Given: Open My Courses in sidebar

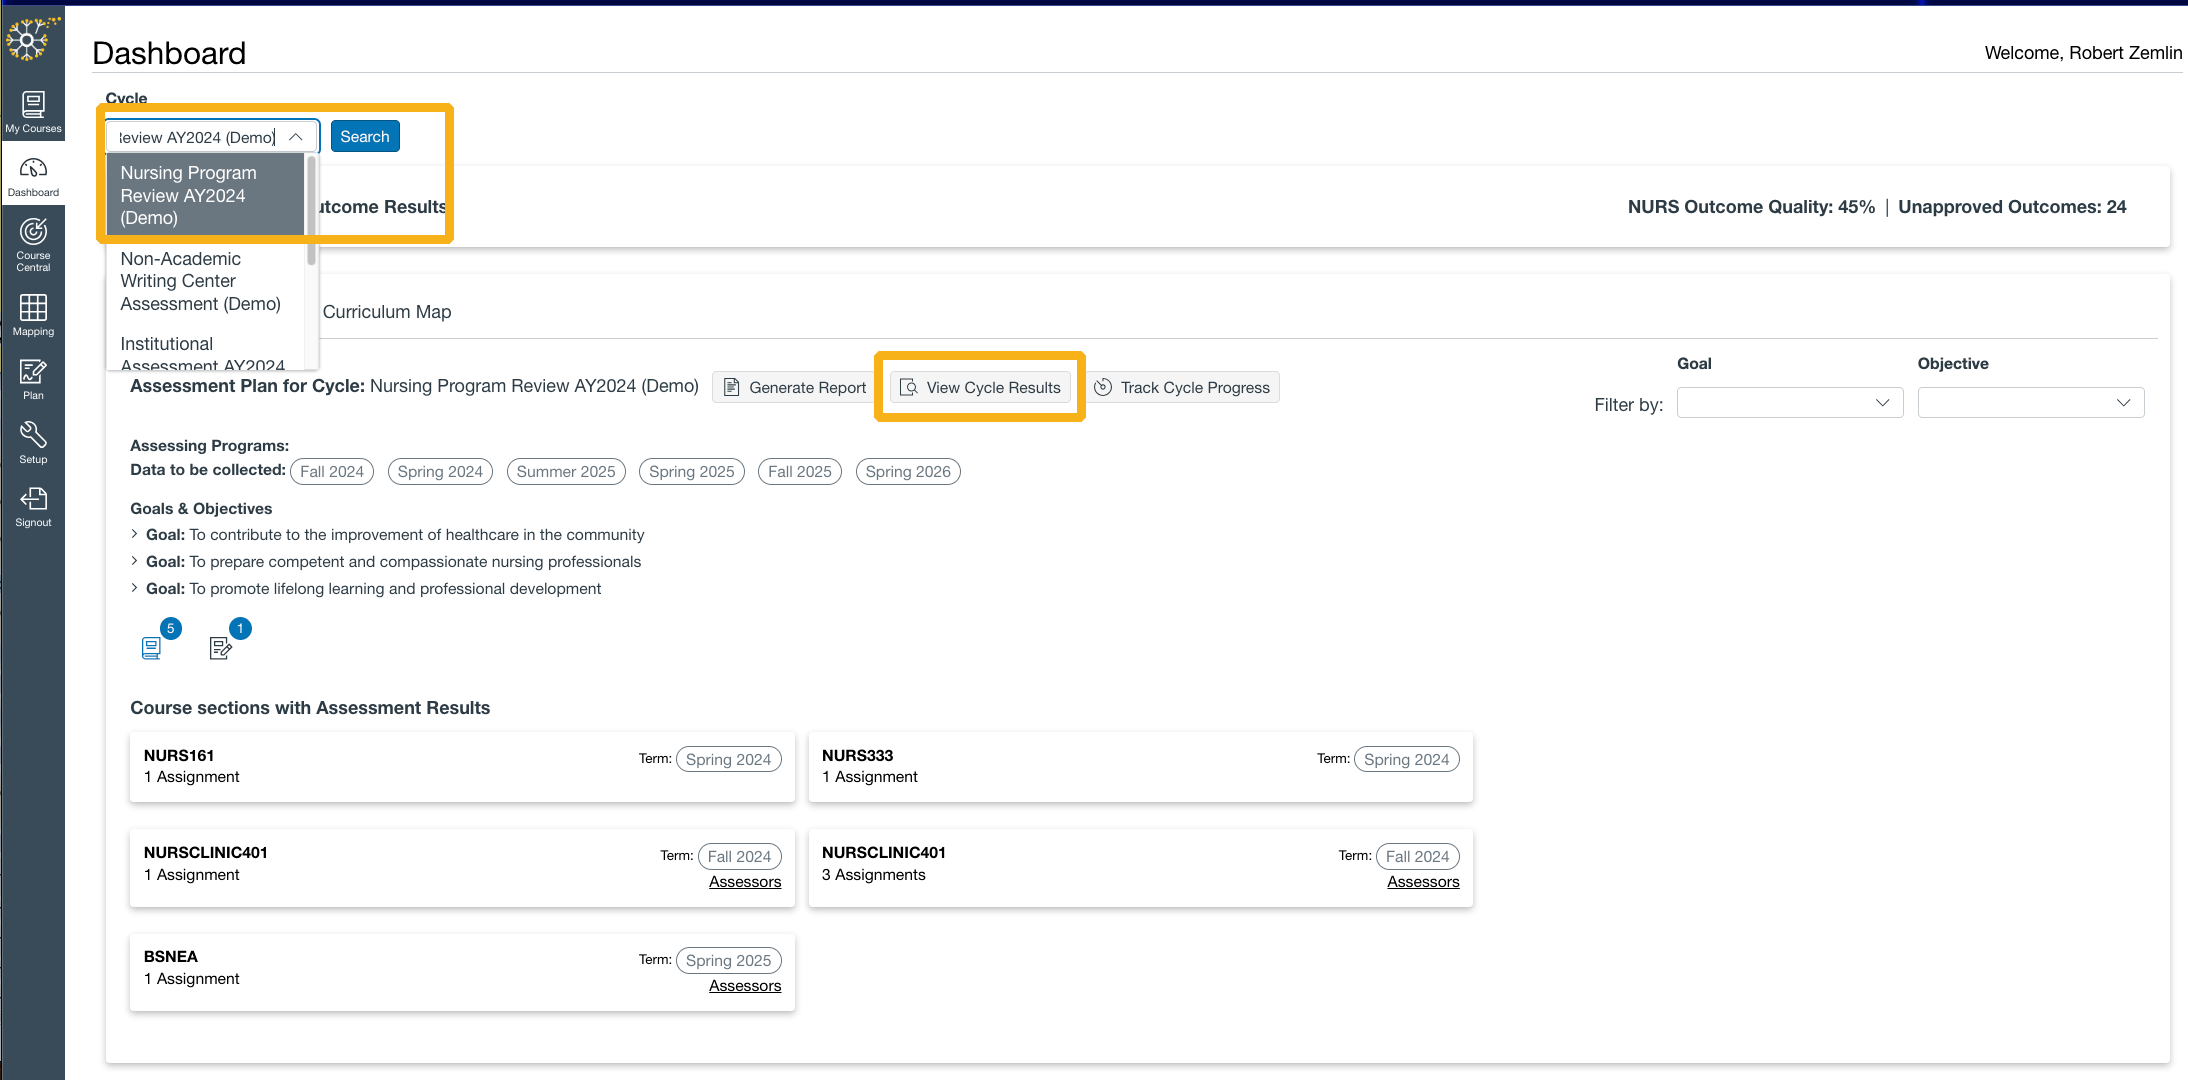Looking at the screenshot, I should coord(33,112).
